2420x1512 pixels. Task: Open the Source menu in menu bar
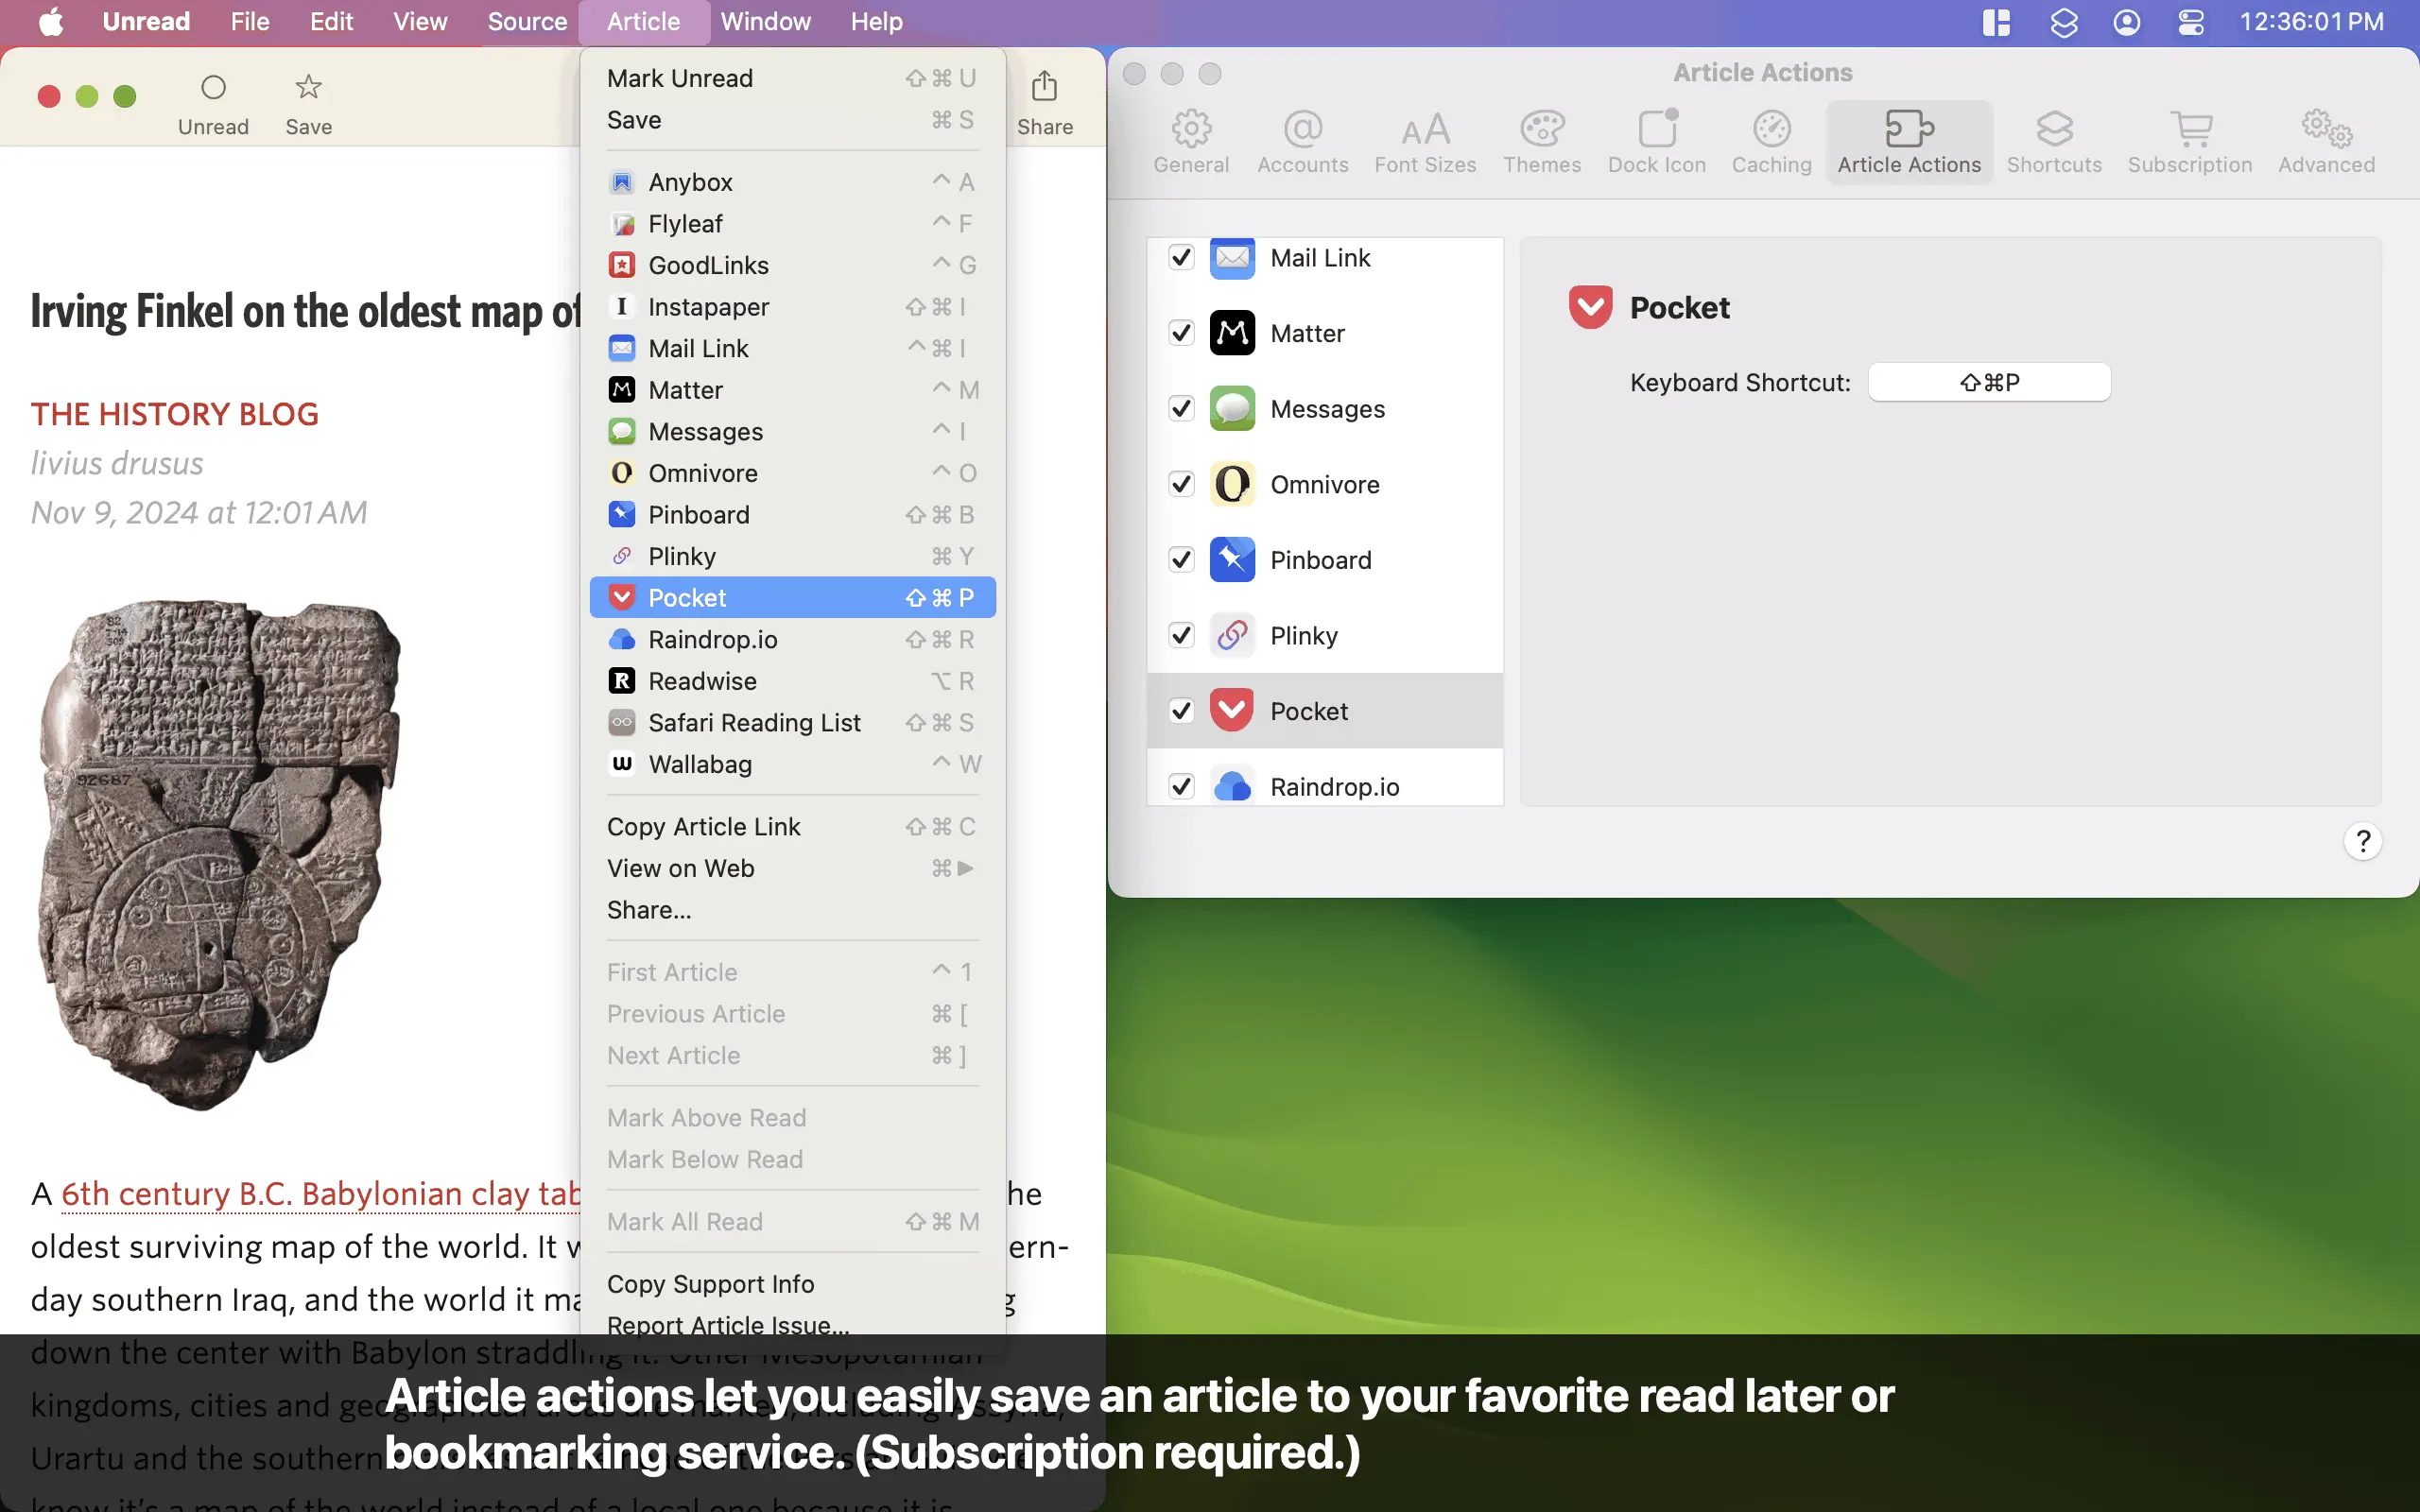(526, 22)
